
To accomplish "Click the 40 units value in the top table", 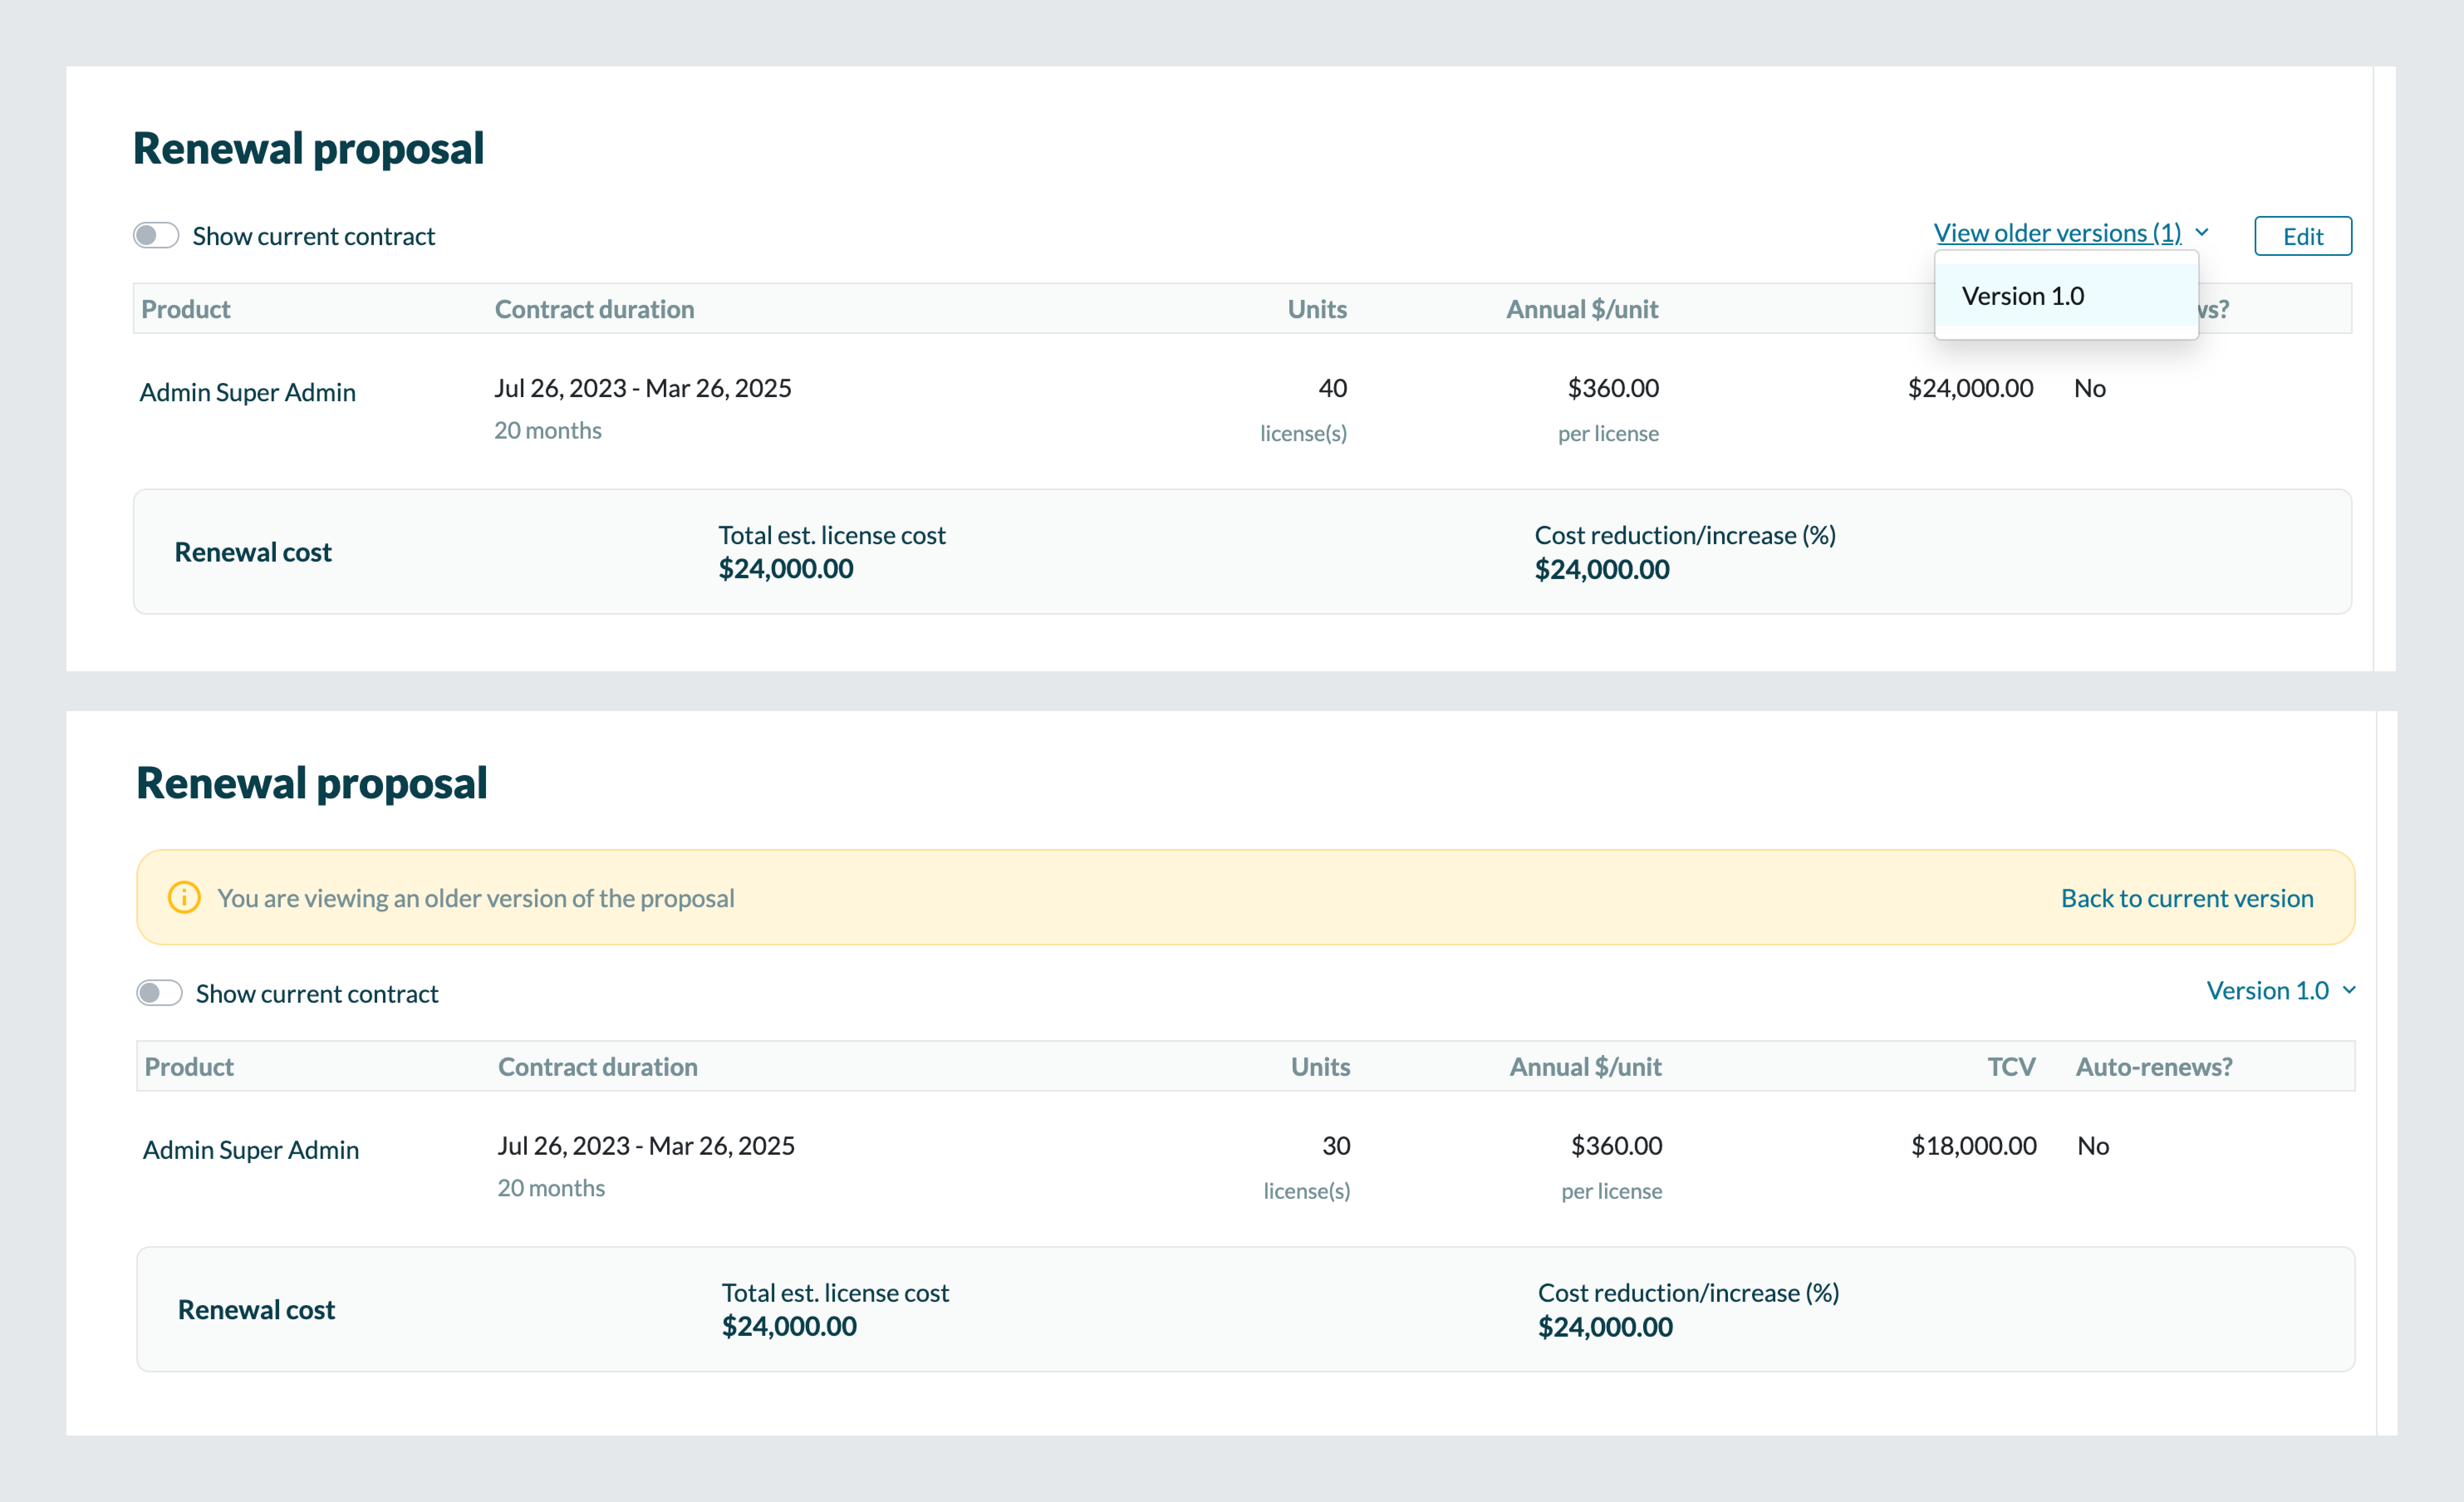I will (1332, 388).
